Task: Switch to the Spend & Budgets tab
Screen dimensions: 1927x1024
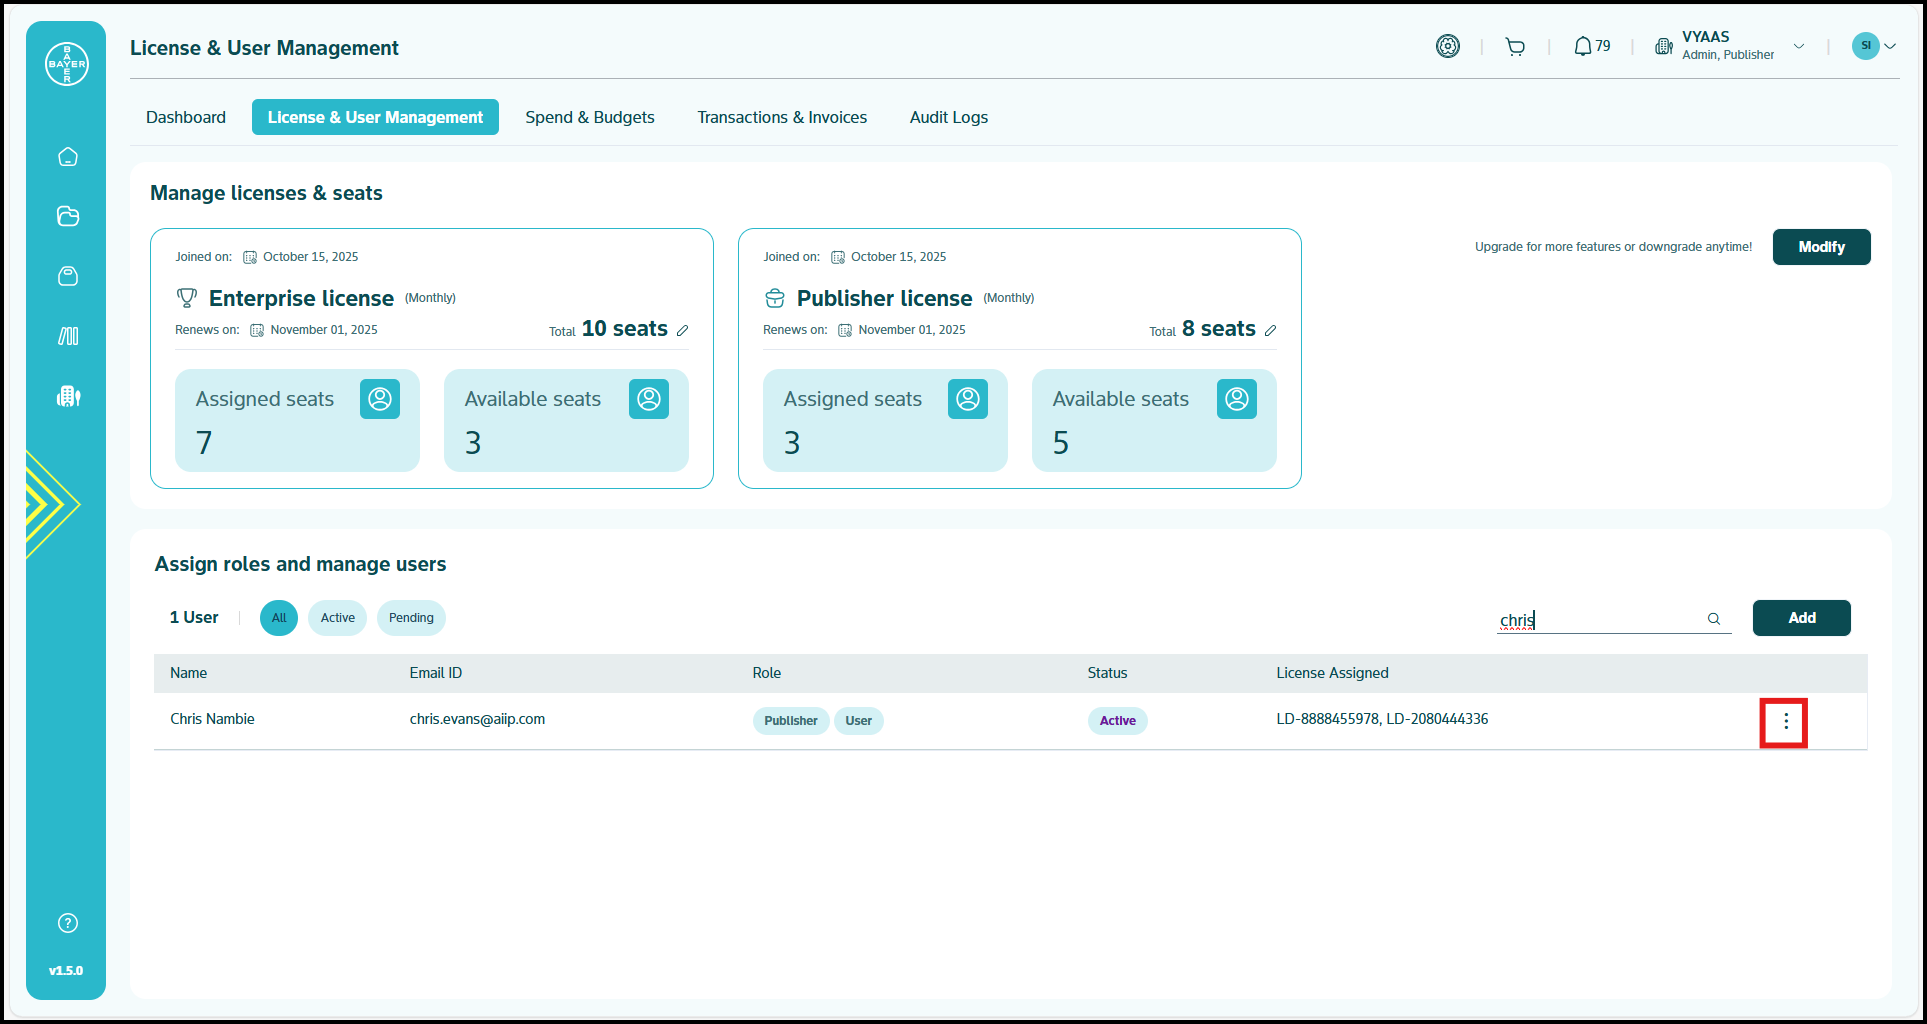Action: [590, 117]
